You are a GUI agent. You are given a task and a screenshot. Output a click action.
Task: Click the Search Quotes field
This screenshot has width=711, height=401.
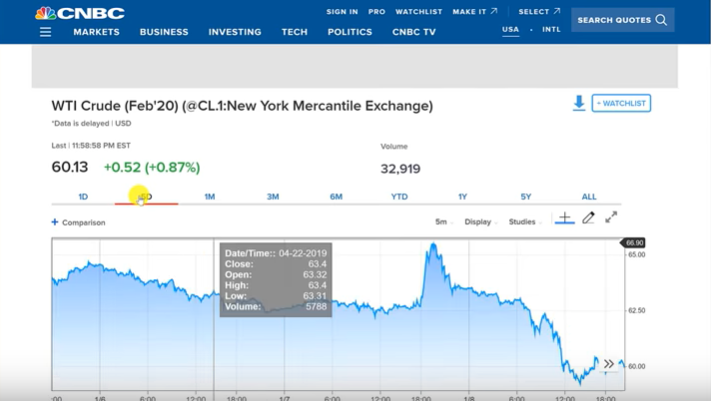click(x=622, y=20)
